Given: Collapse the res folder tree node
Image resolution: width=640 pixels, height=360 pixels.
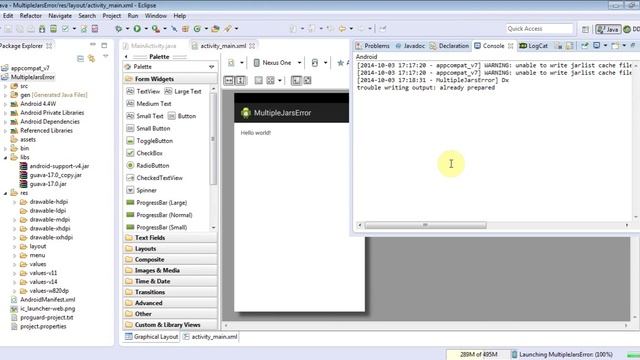Looking at the screenshot, I should point(5,193).
